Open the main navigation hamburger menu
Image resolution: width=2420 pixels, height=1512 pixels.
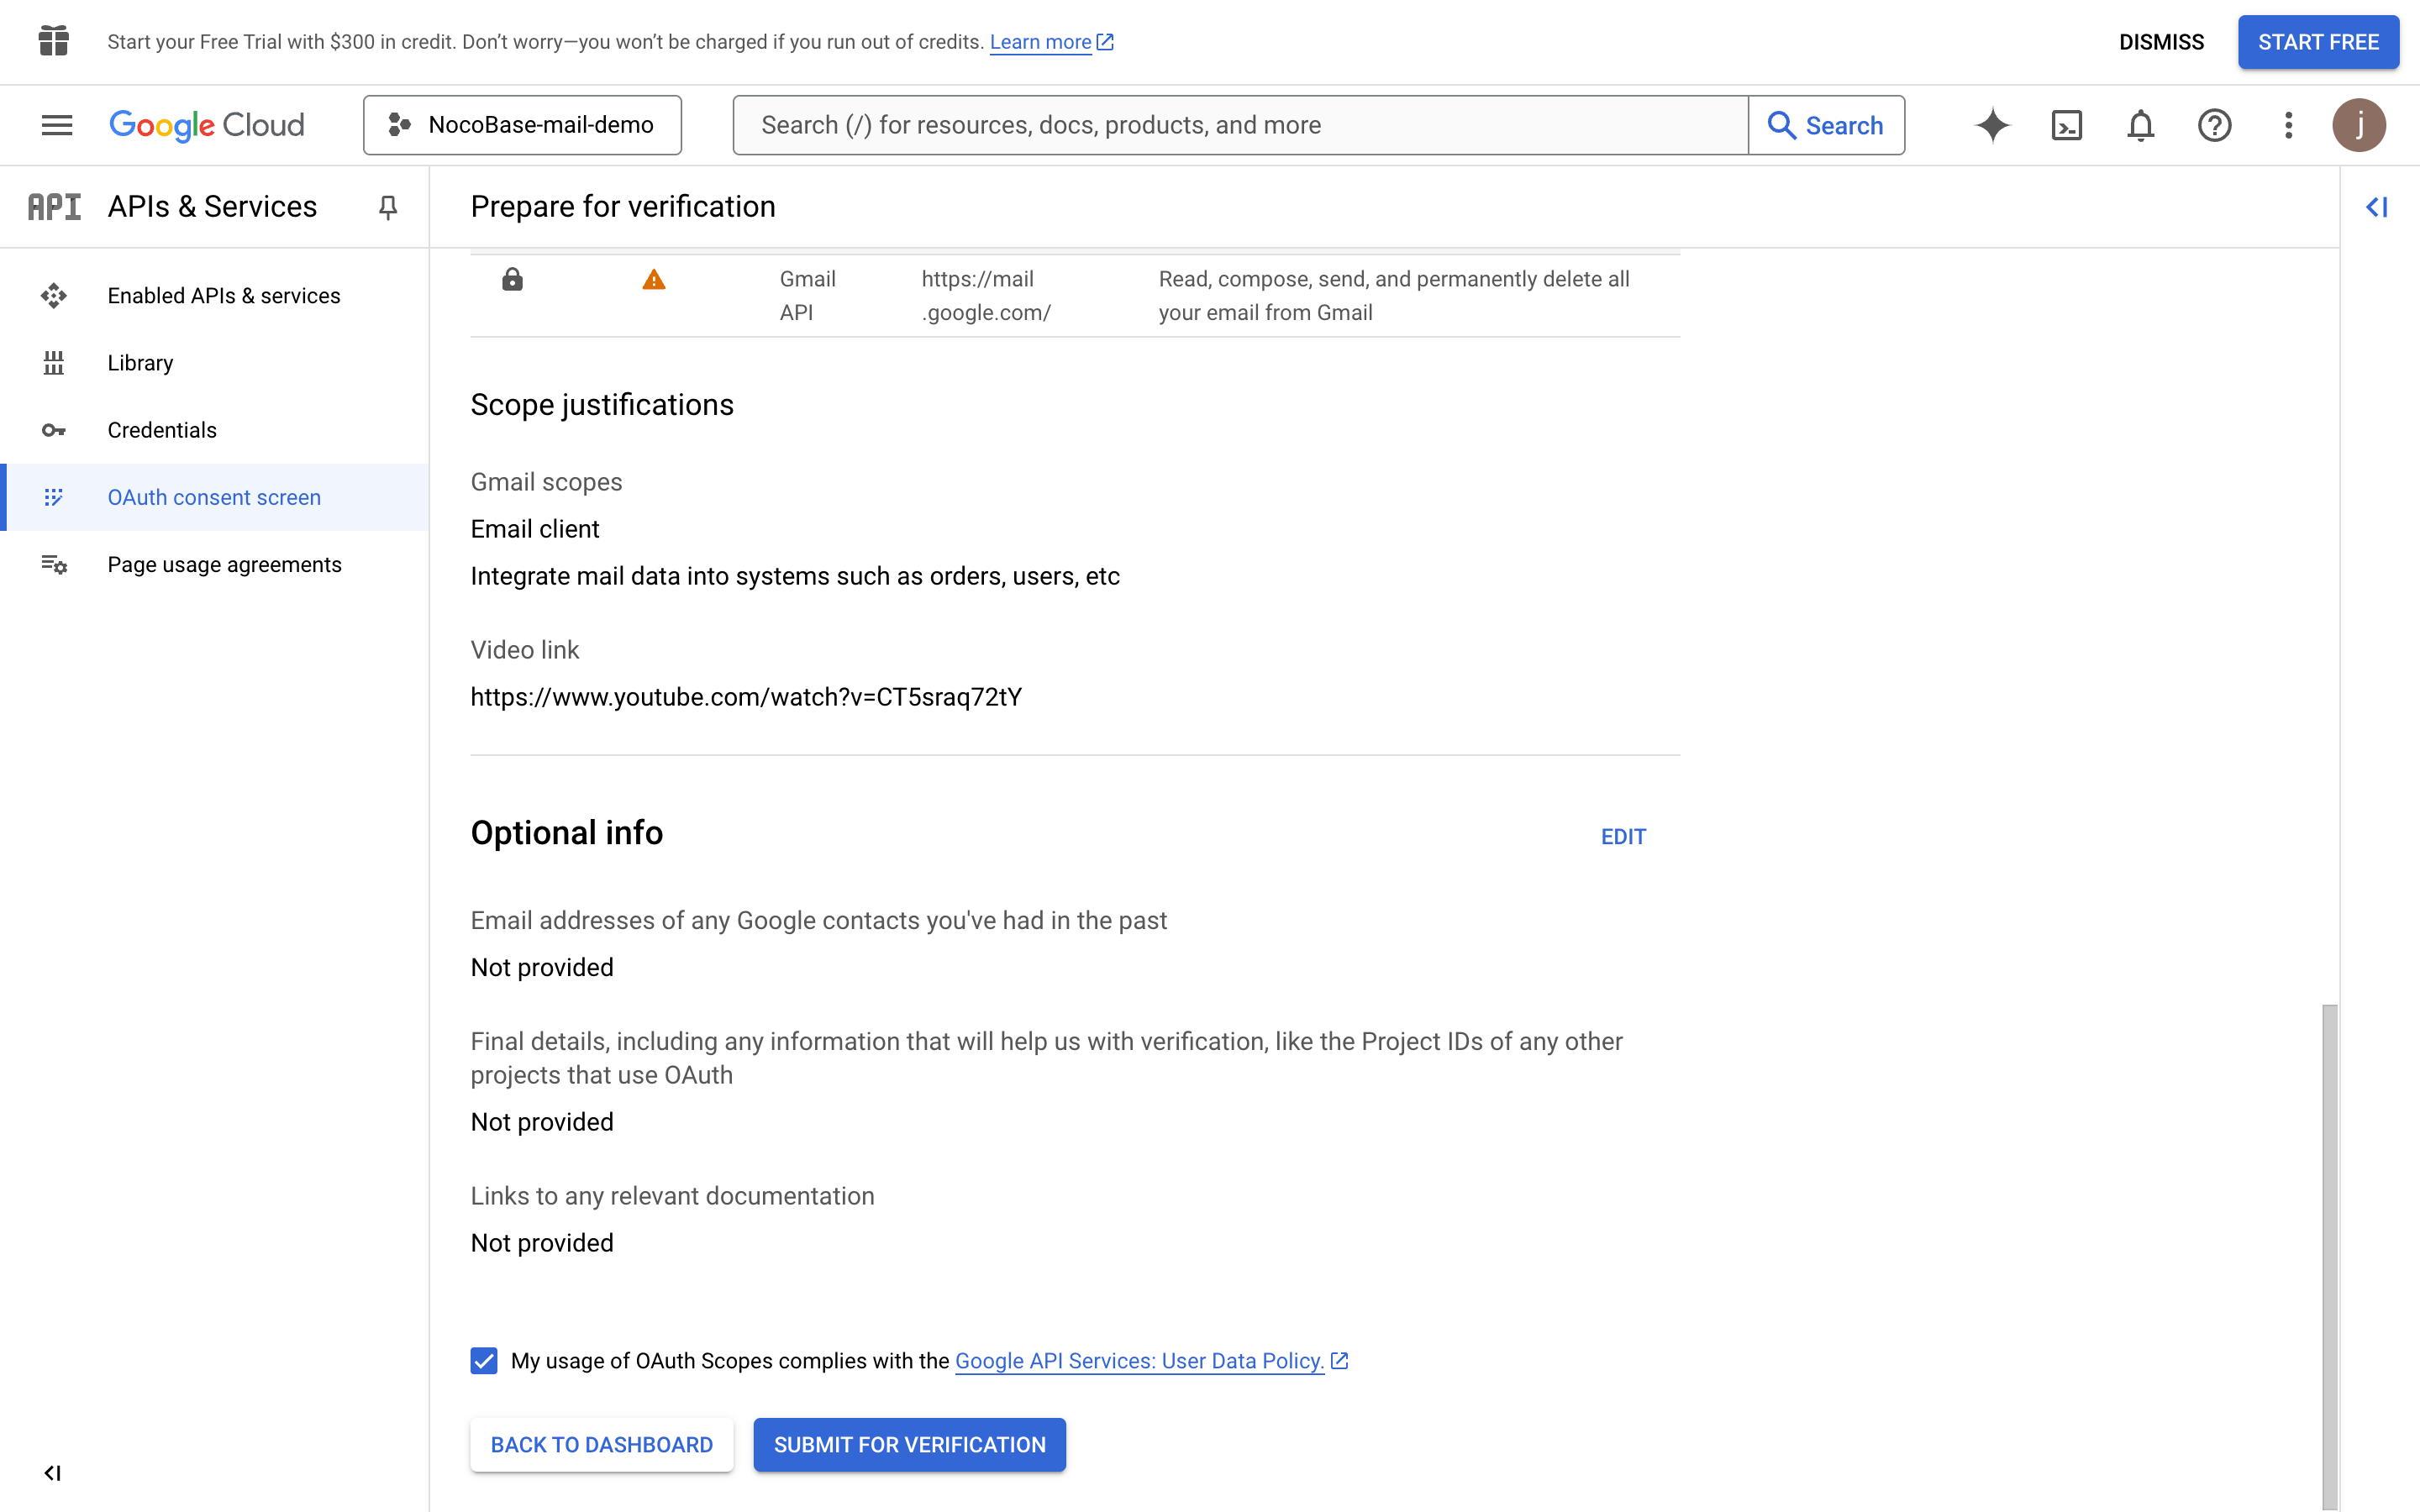(x=57, y=125)
